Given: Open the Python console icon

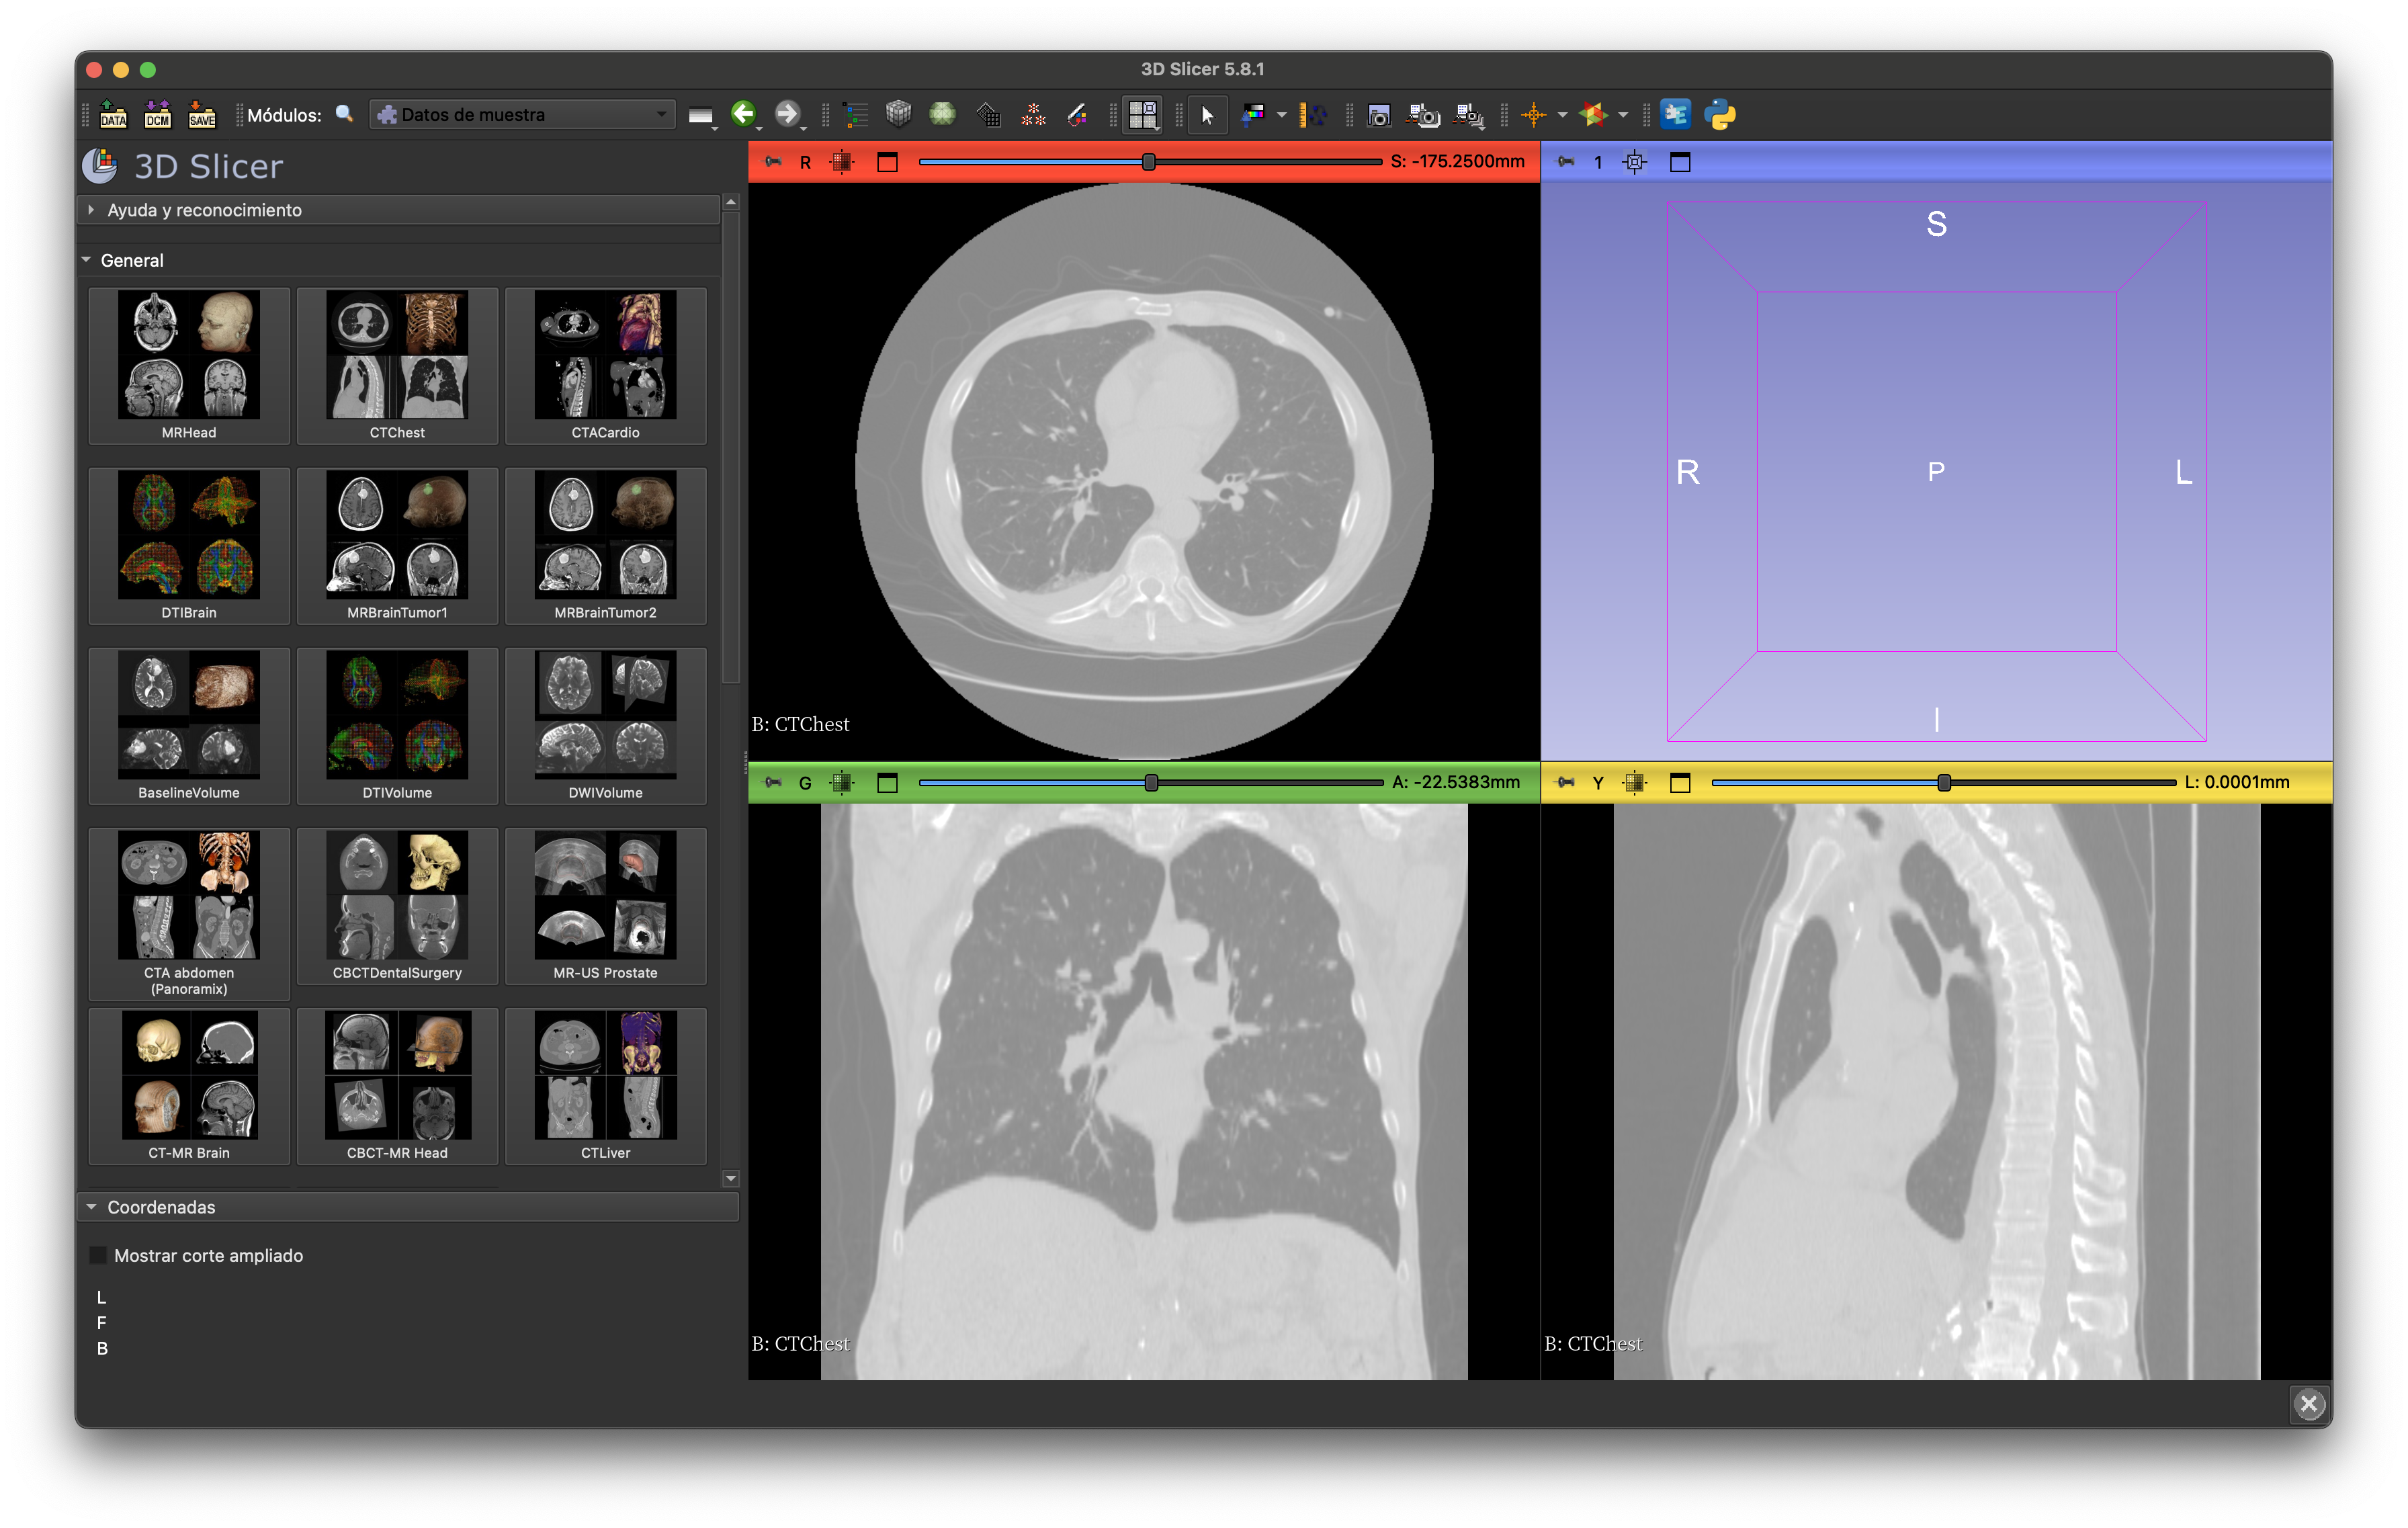Looking at the screenshot, I should (x=1720, y=115).
